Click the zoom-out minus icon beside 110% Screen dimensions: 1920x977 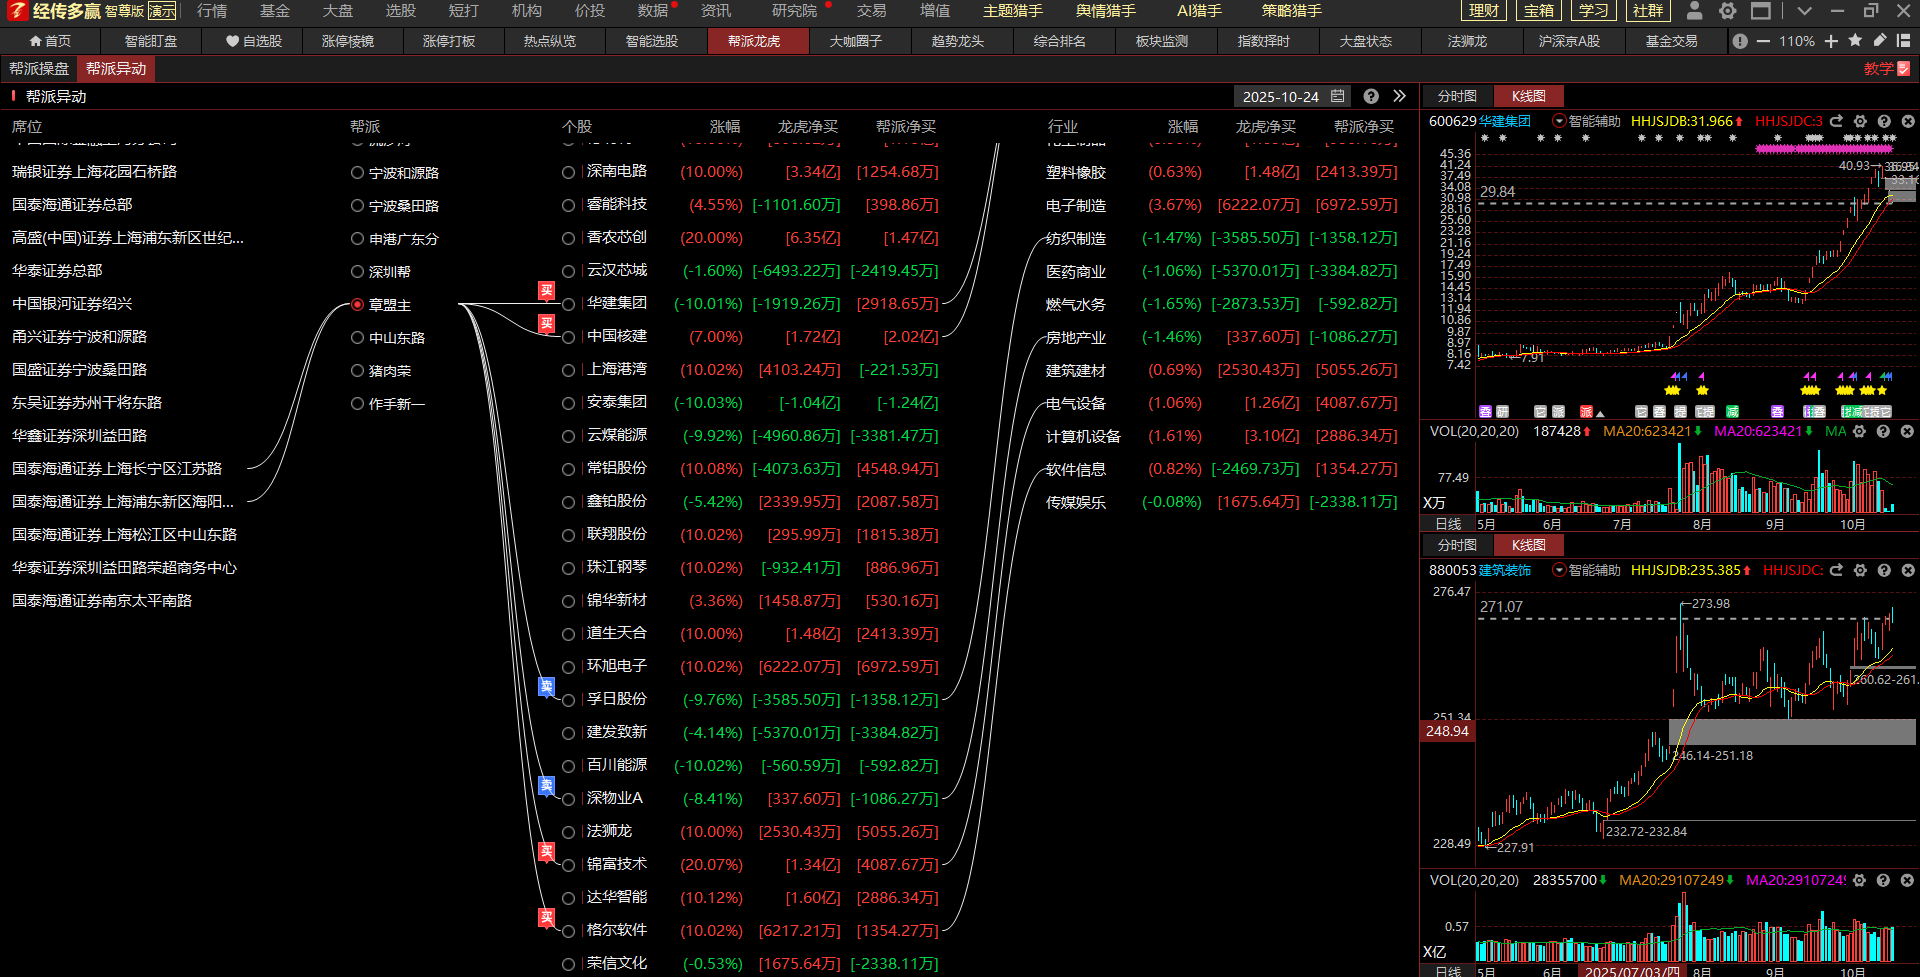pyautogui.click(x=1763, y=41)
